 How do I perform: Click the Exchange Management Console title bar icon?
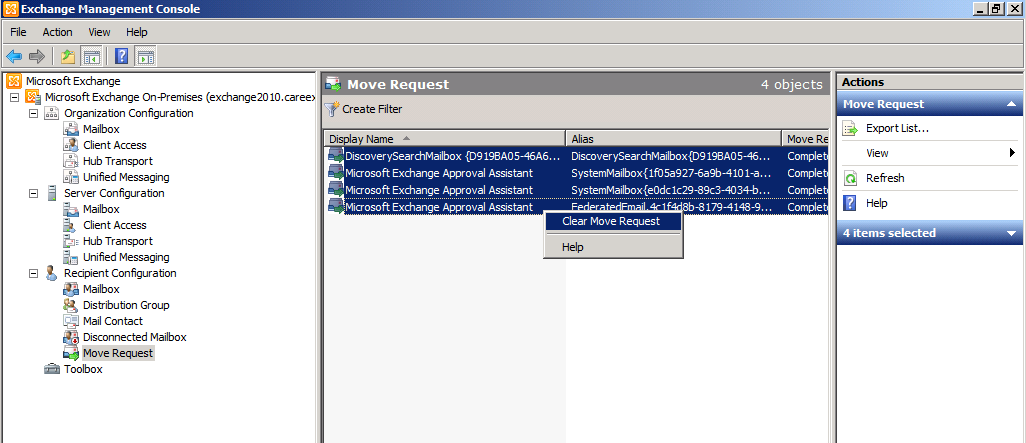[x=11, y=9]
